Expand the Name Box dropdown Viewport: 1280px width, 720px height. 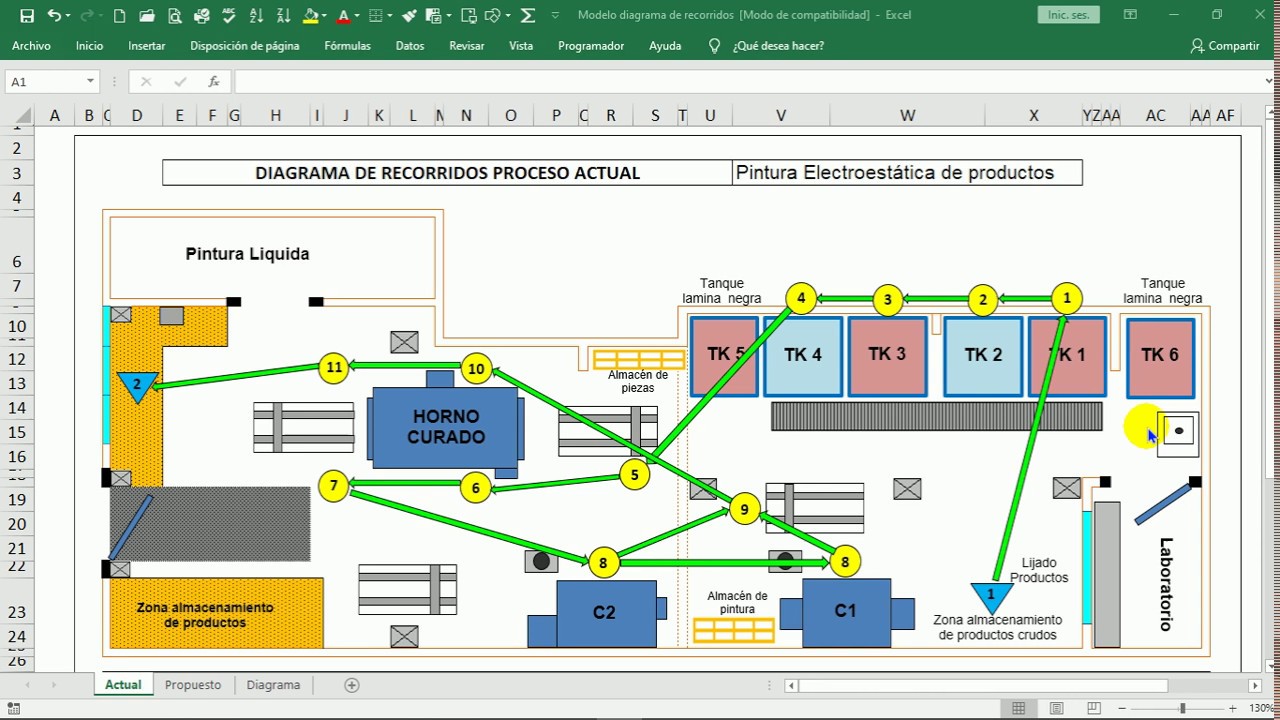pos(90,82)
